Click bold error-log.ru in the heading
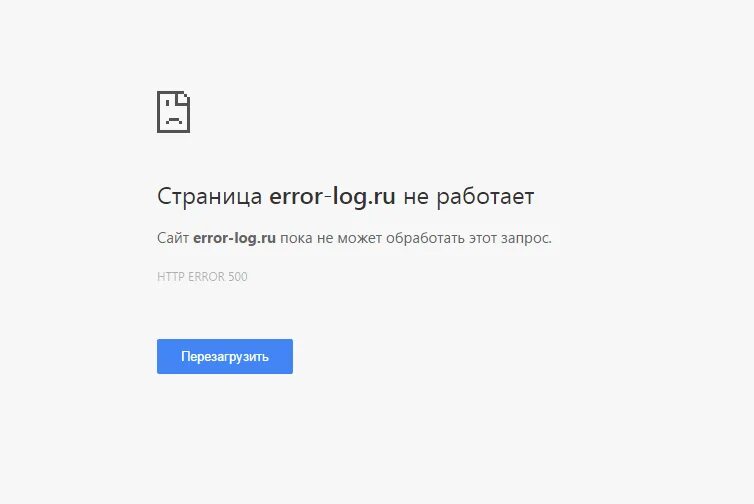Viewport: 754px width, 504px height. tap(332, 196)
